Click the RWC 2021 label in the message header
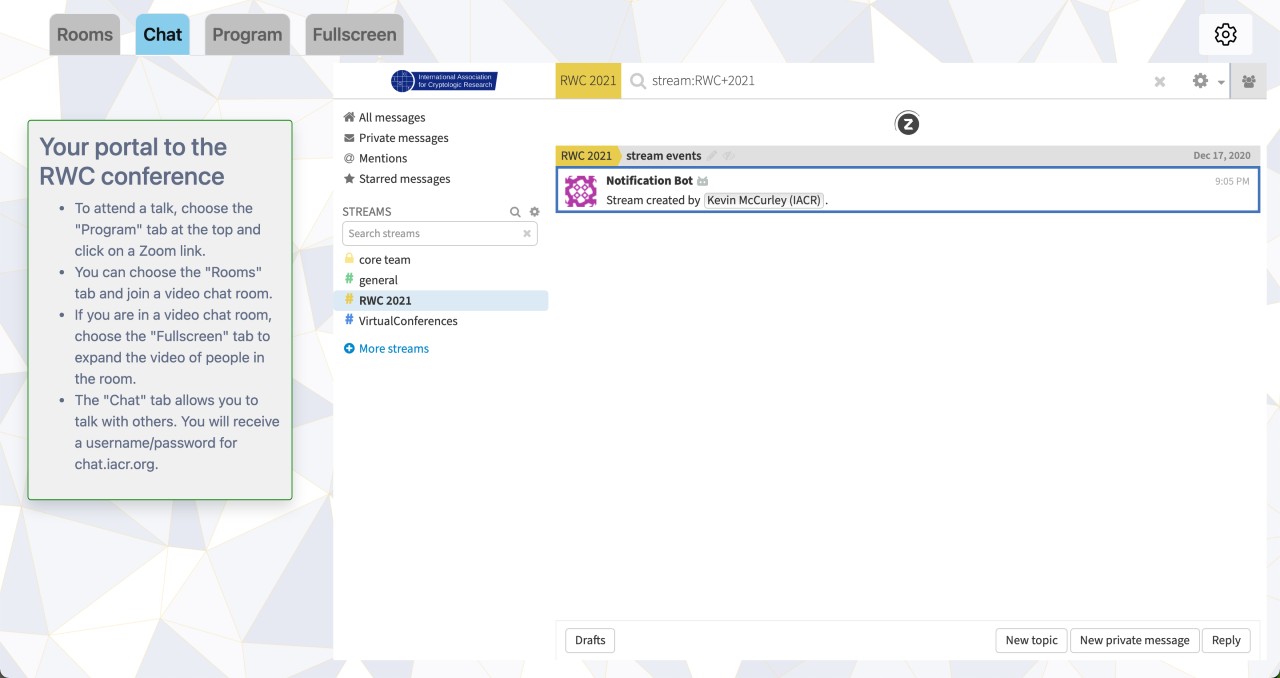Viewport: 1280px width, 678px height. pos(586,156)
